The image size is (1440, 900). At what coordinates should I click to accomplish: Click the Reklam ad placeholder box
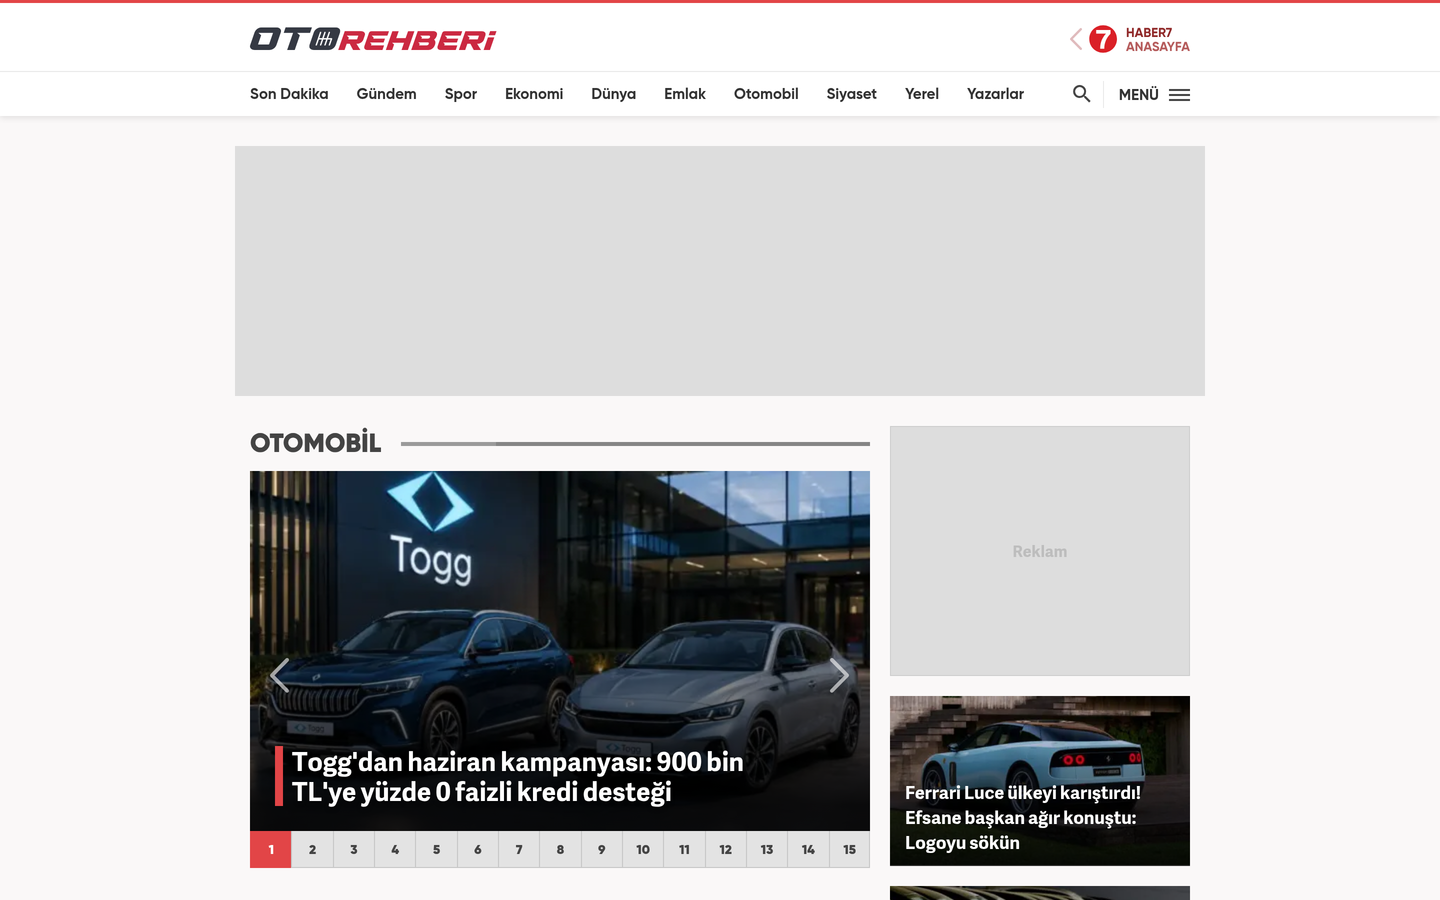tap(1040, 551)
